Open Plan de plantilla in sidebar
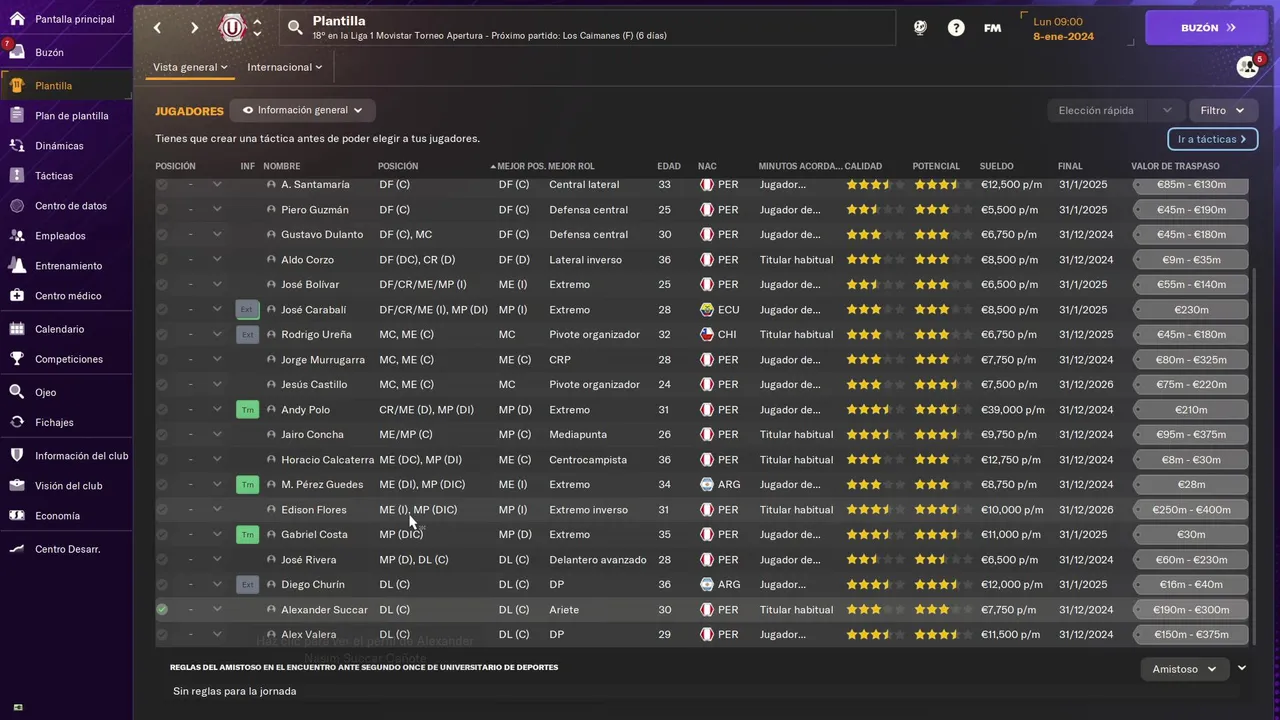This screenshot has width=1280, height=720. click(66, 116)
